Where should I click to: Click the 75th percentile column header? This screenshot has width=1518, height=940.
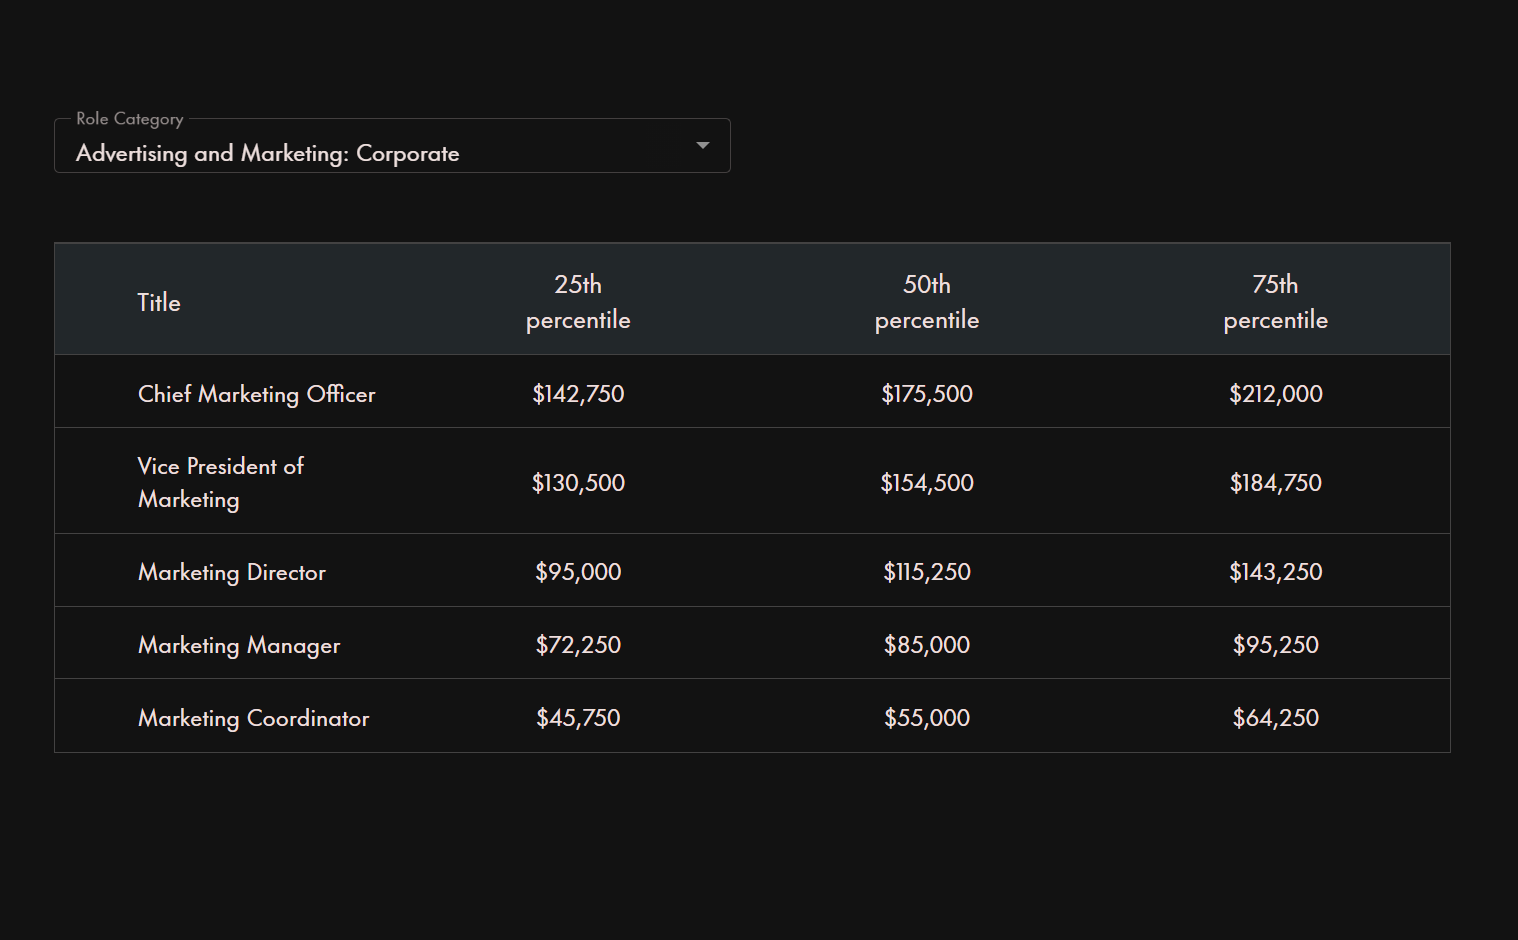1275,302
